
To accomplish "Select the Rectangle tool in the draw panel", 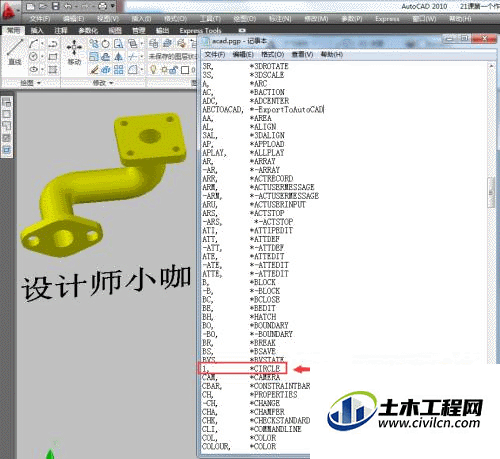I will coord(53,57).
